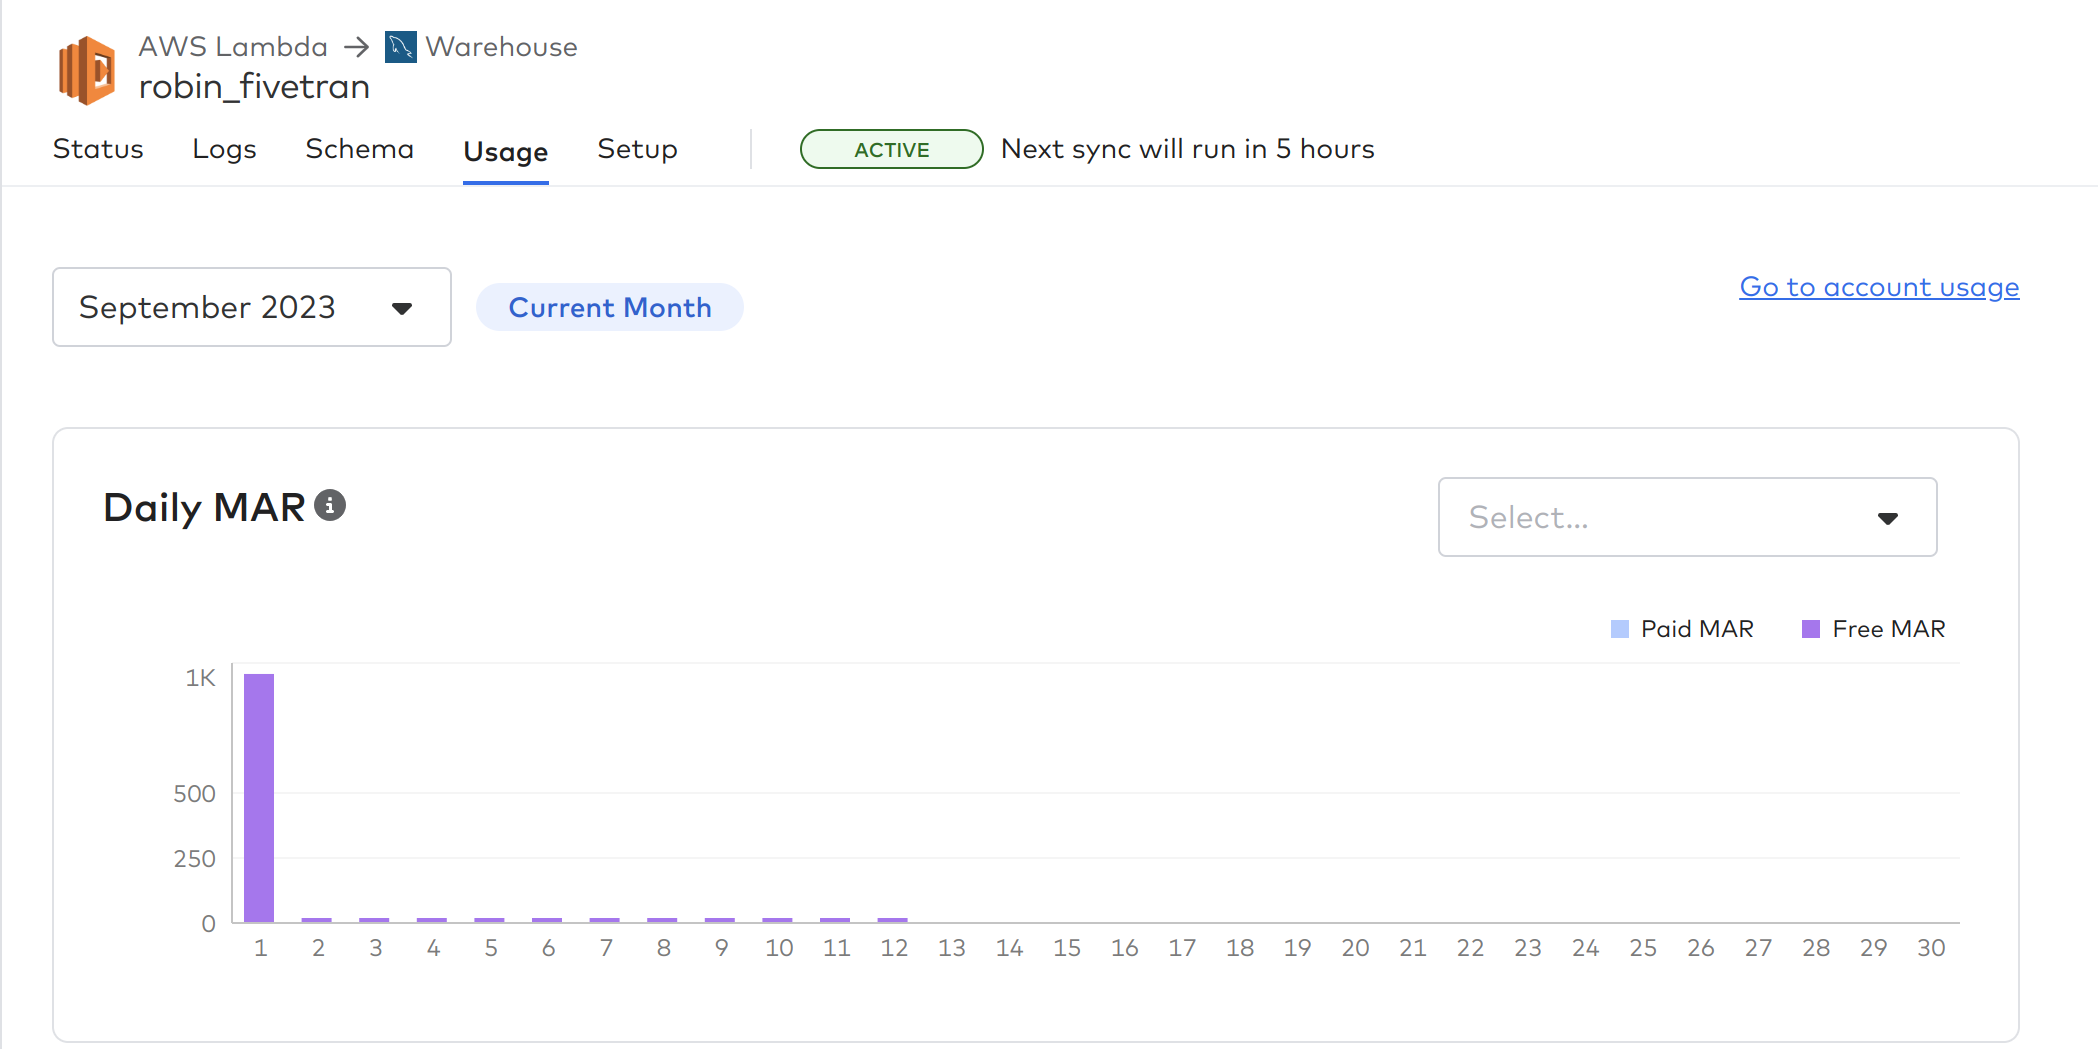This screenshot has height=1049, width=2098.
Task: Expand the Select... dropdown in Daily MAR
Action: pos(1687,517)
